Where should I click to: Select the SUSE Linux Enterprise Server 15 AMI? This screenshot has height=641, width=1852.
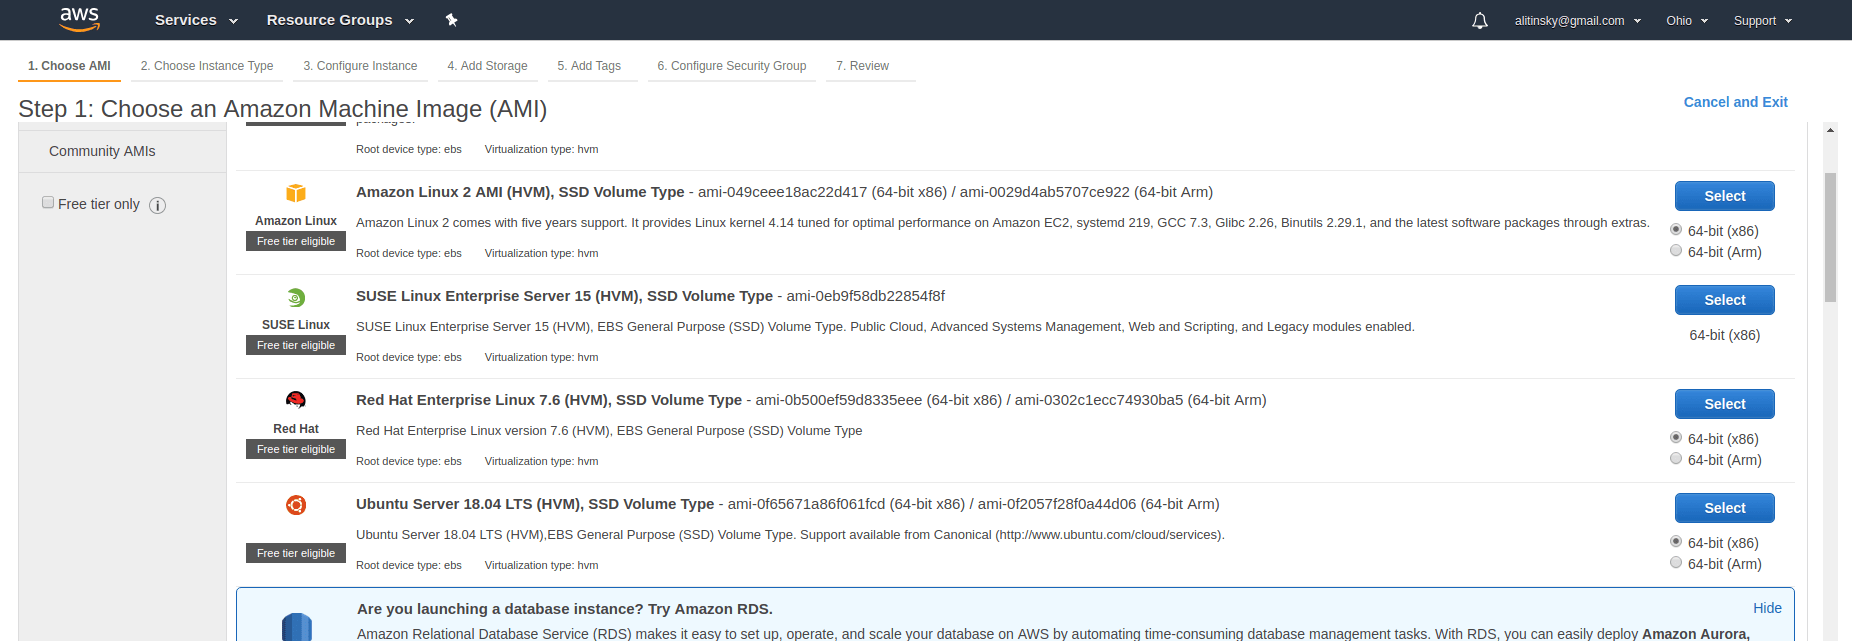[x=1724, y=300]
